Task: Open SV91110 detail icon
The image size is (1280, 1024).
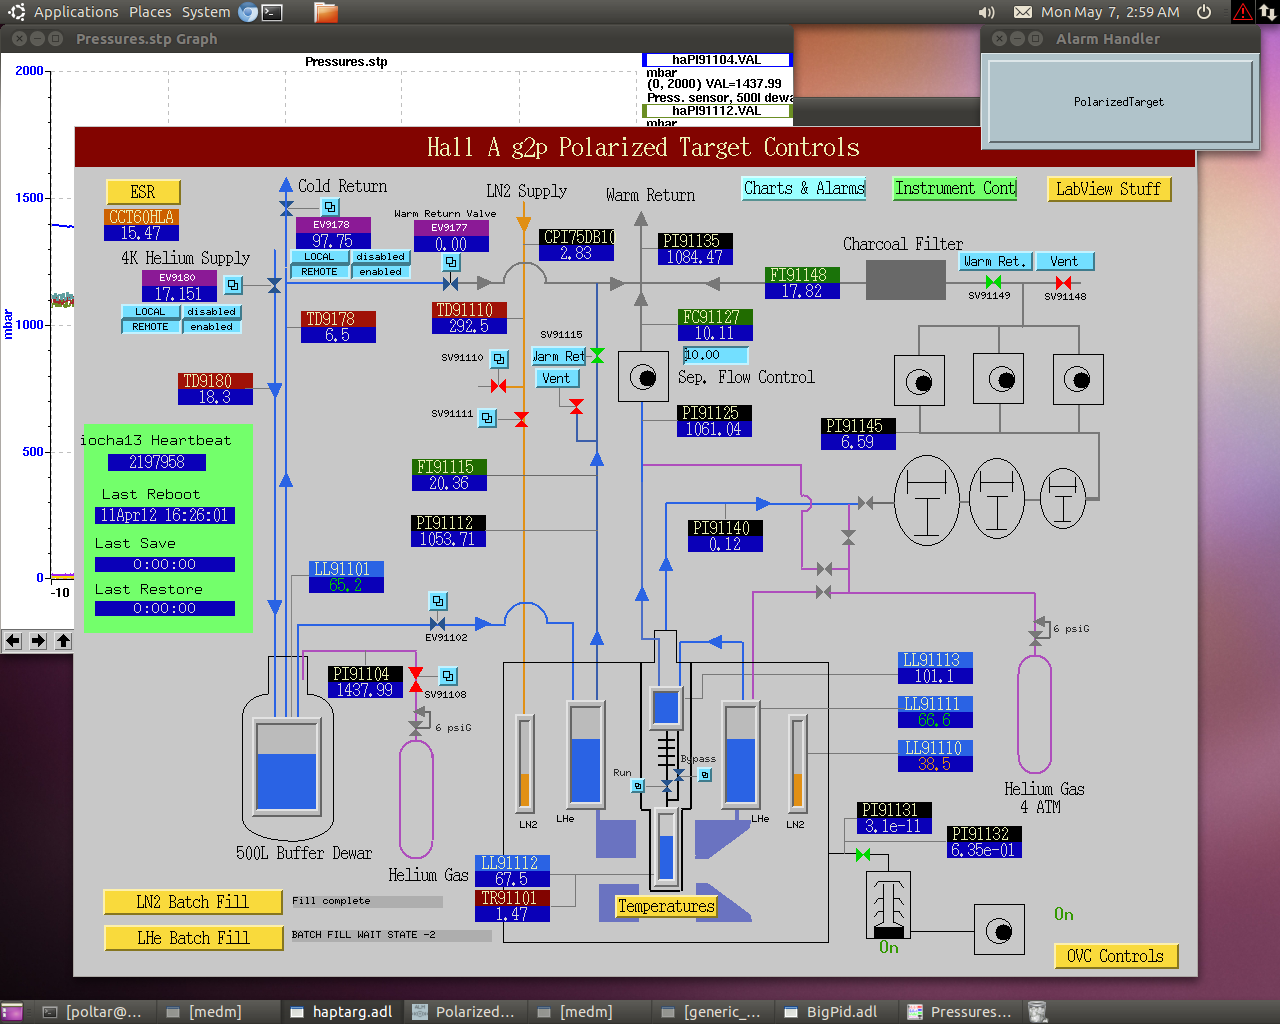Action: (500, 358)
